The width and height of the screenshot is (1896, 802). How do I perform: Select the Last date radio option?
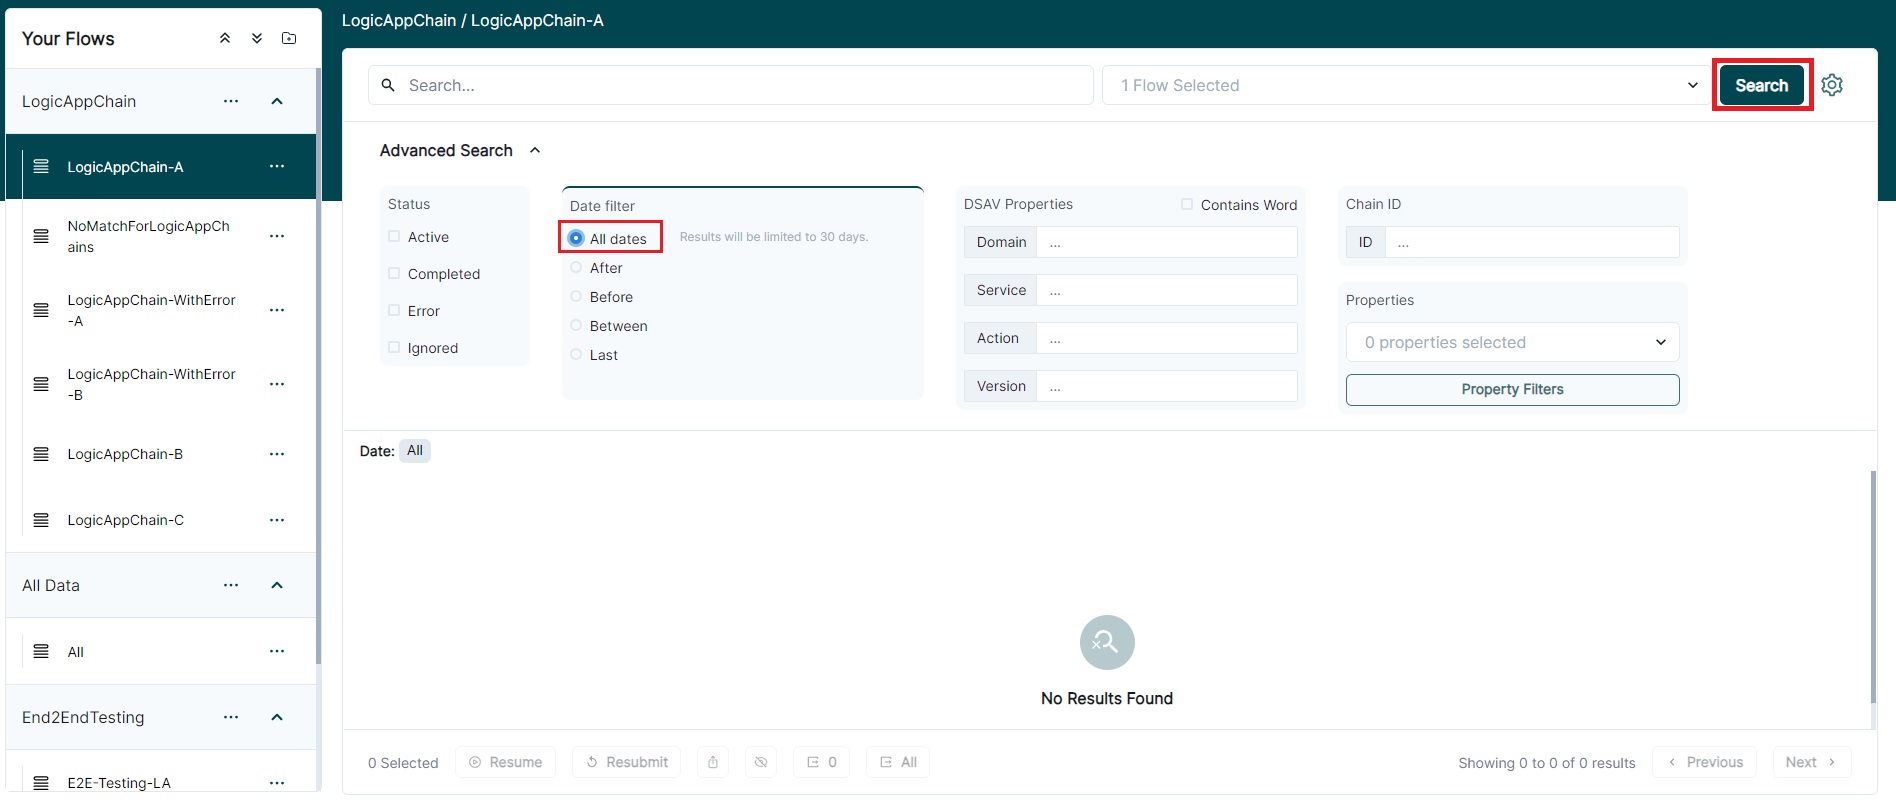[576, 354]
